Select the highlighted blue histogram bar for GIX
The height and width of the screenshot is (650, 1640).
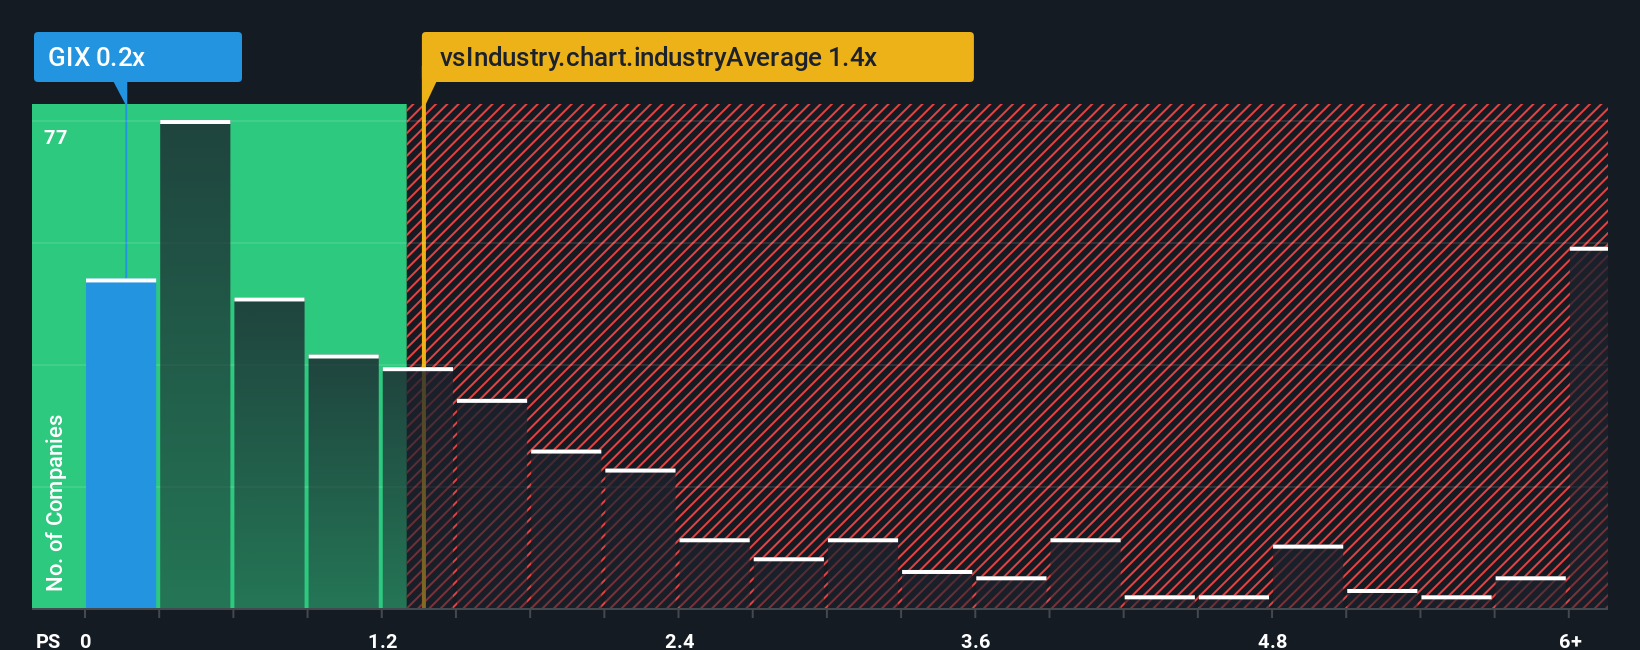click(121, 444)
